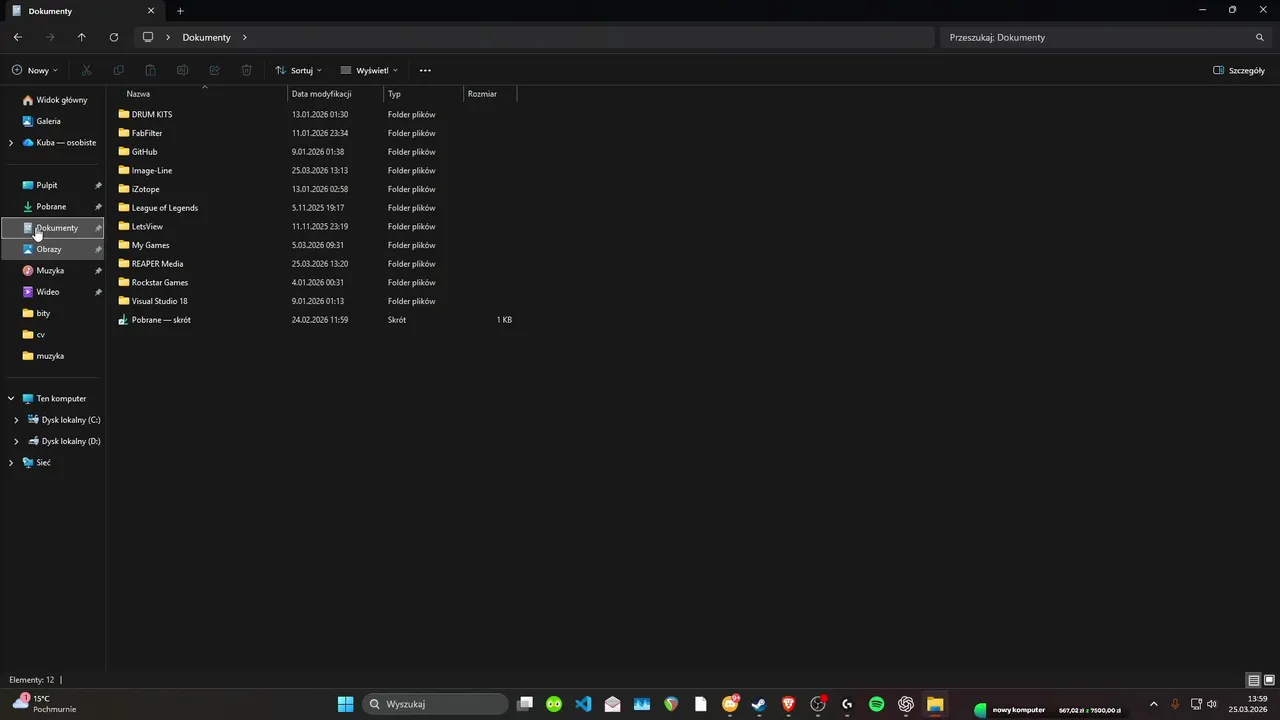
Task: Open Duolingo green icon on taskbar
Action: (x=554, y=704)
